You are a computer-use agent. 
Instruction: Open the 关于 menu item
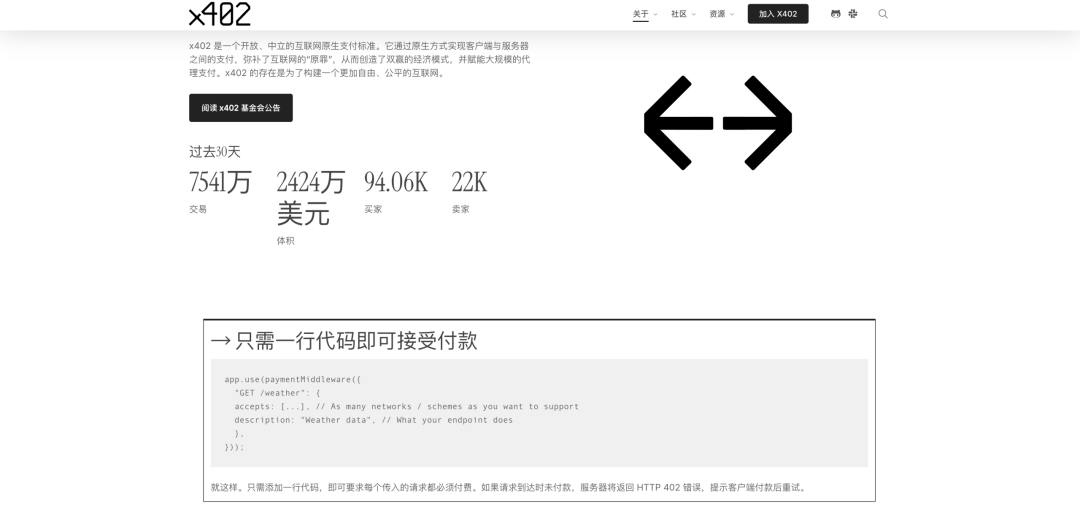point(641,14)
